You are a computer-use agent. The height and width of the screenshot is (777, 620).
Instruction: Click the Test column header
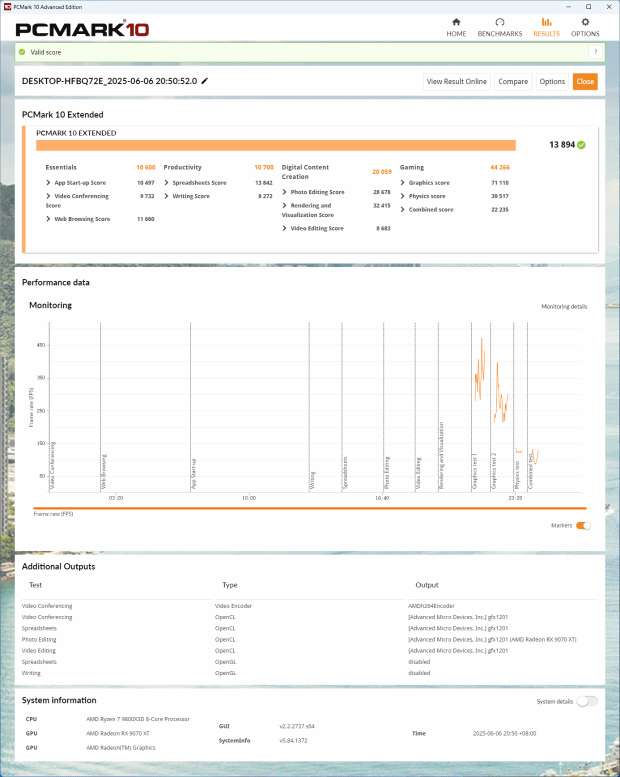(x=35, y=585)
